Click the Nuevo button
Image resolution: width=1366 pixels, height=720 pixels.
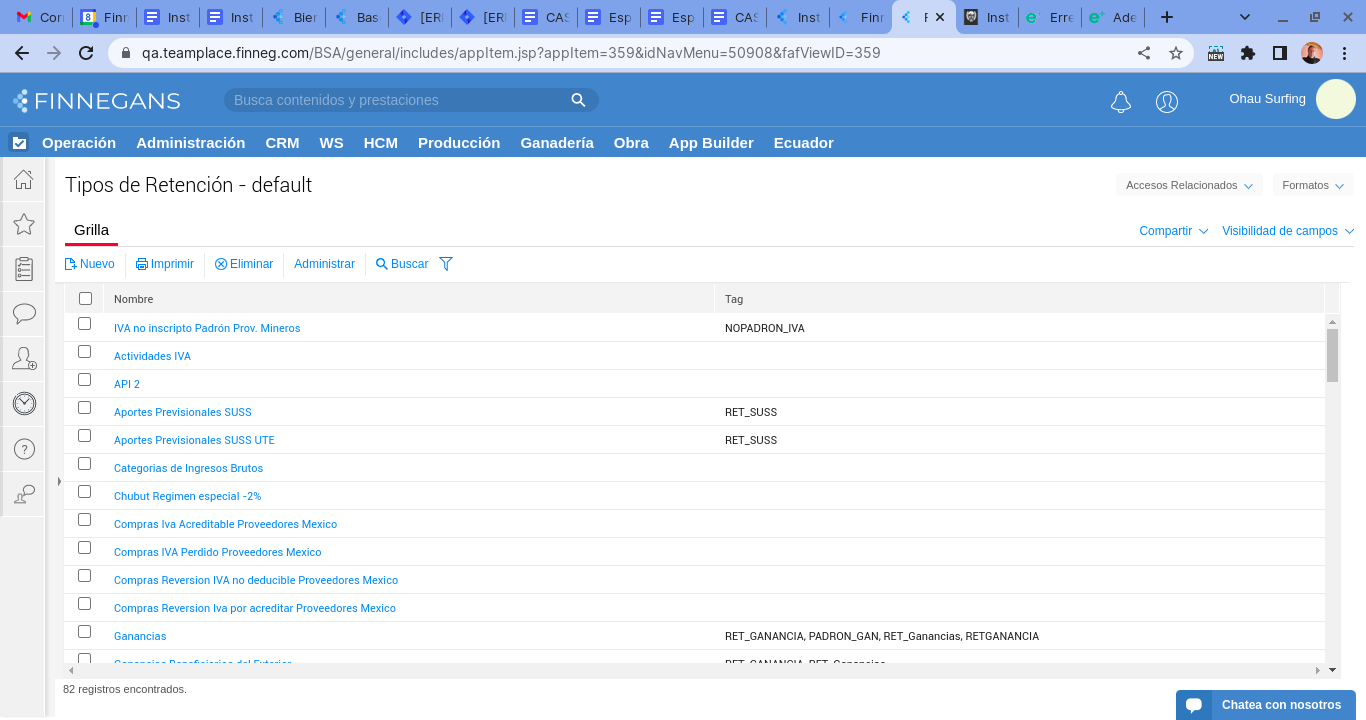[90, 264]
